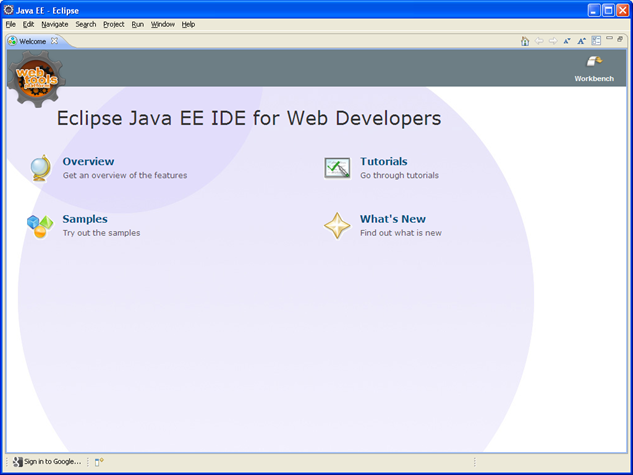Click the Tutorials checklist icon
Screen dimensions: 633x475
(337, 168)
